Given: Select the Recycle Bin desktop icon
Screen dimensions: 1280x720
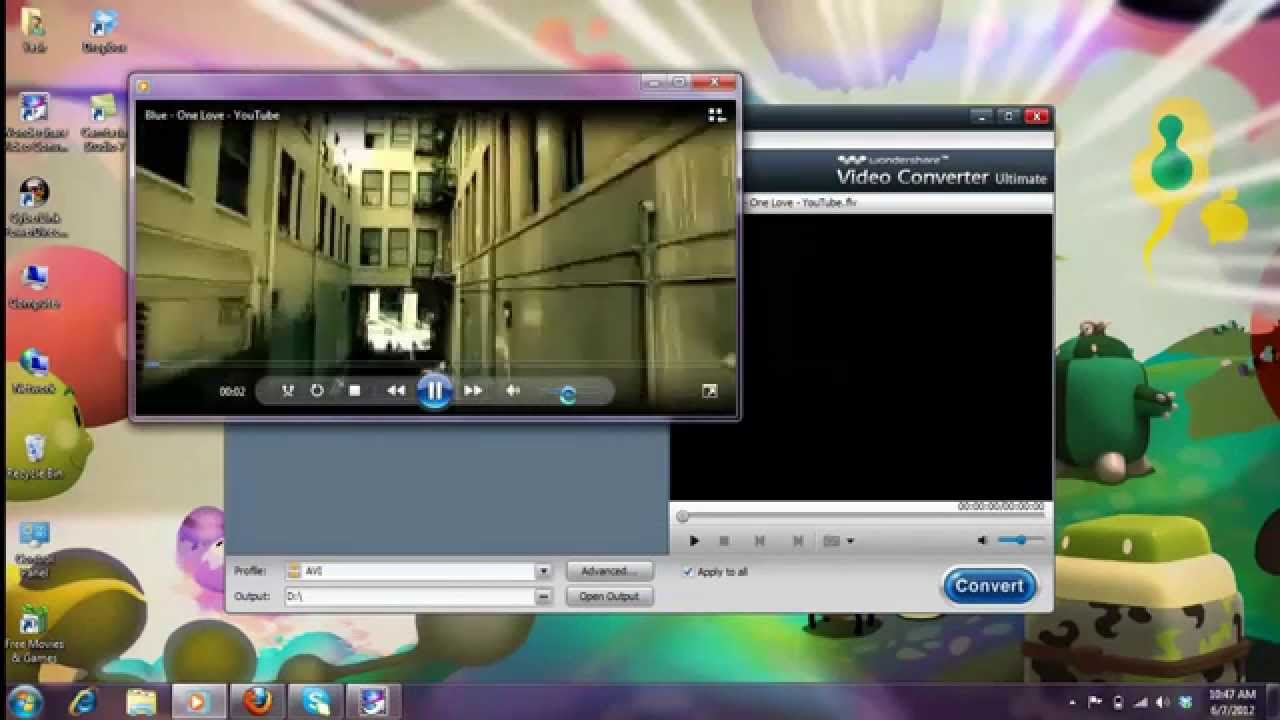Looking at the screenshot, I should pyautogui.click(x=35, y=457).
